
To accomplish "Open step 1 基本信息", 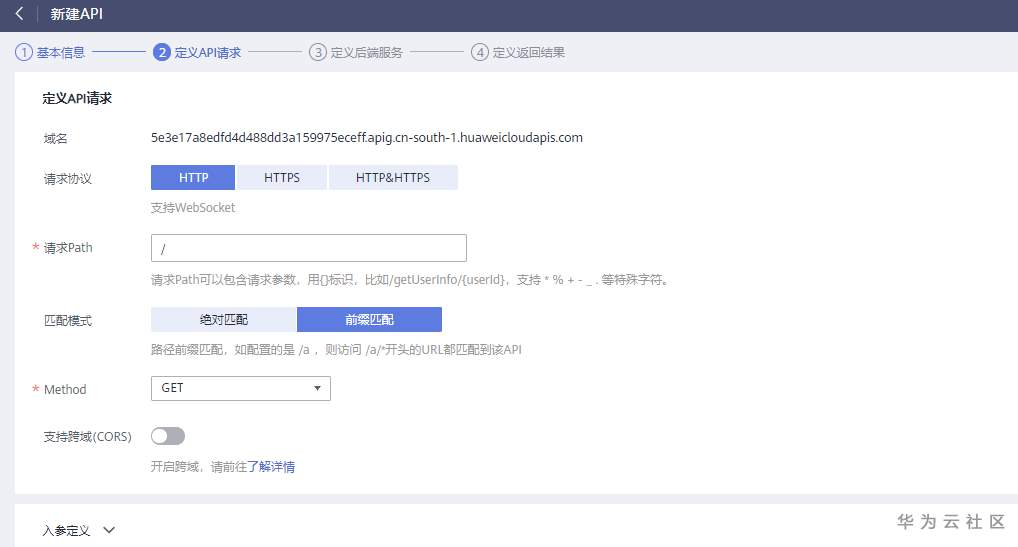I will (x=51, y=53).
